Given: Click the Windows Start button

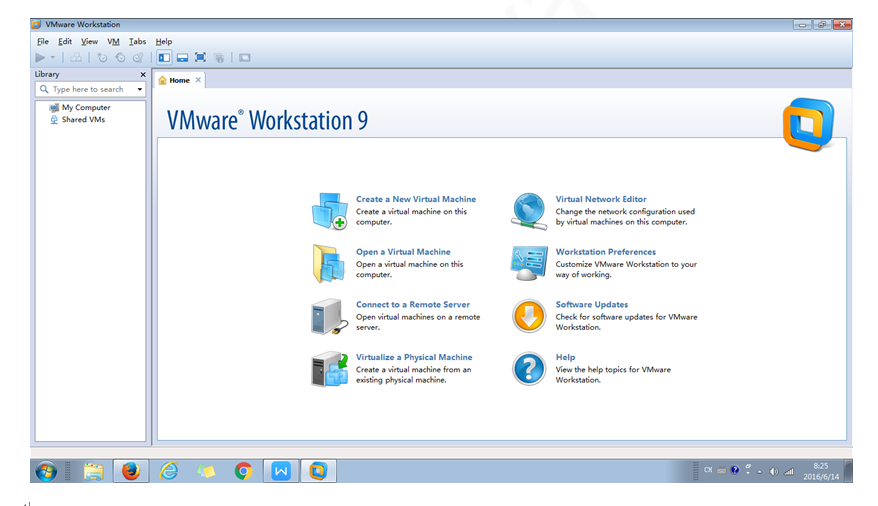Looking at the screenshot, I should pyautogui.click(x=46, y=471).
